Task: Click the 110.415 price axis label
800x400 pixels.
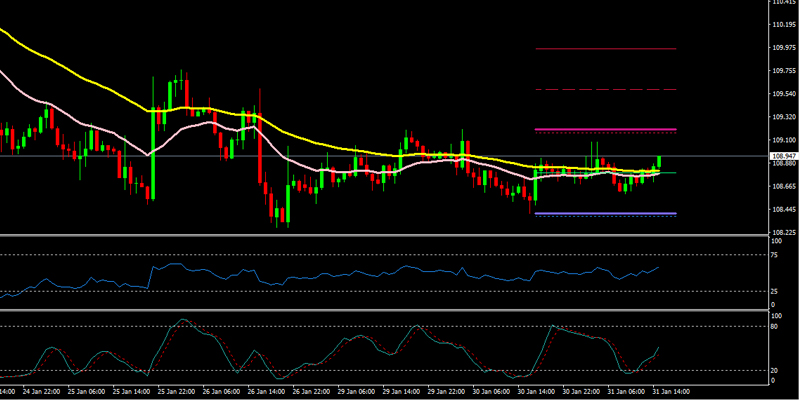Action: tap(783, 3)
